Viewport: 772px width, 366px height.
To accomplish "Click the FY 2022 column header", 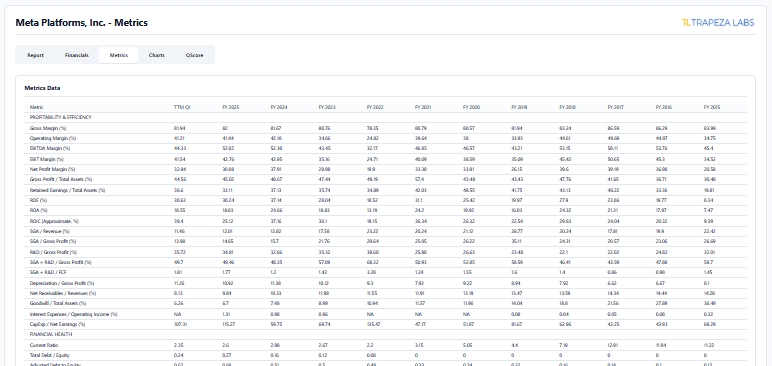I will (x=375, y=107).
